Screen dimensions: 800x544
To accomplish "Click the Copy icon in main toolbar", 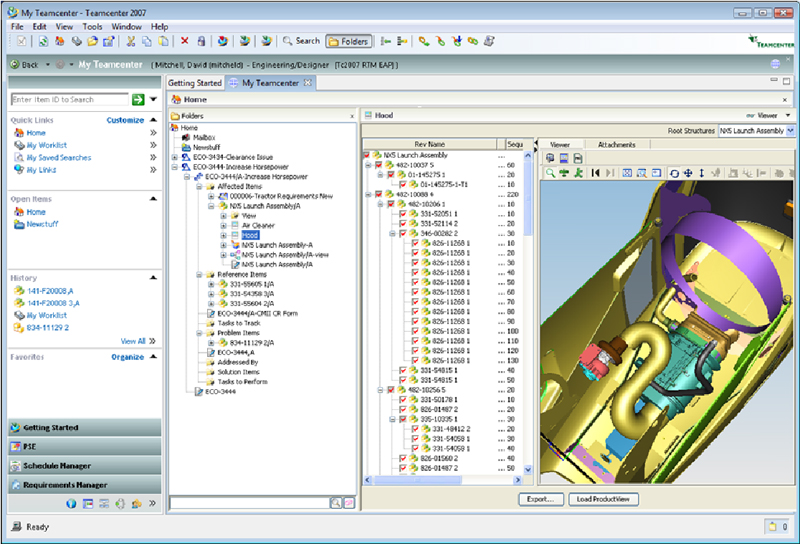I will [x=147, y=41].
